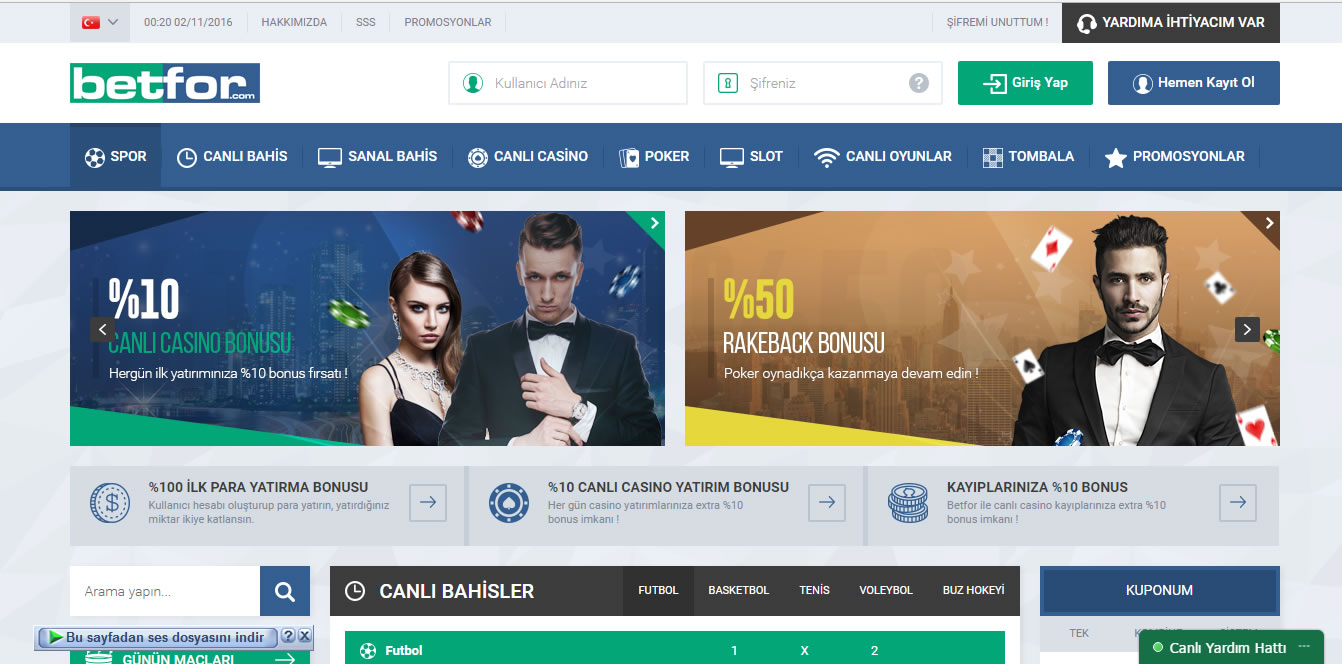Focus the Şifreniz password field
Image resolution: width=1342 pixels, height=664 pixels.
(x=823, y=83)
